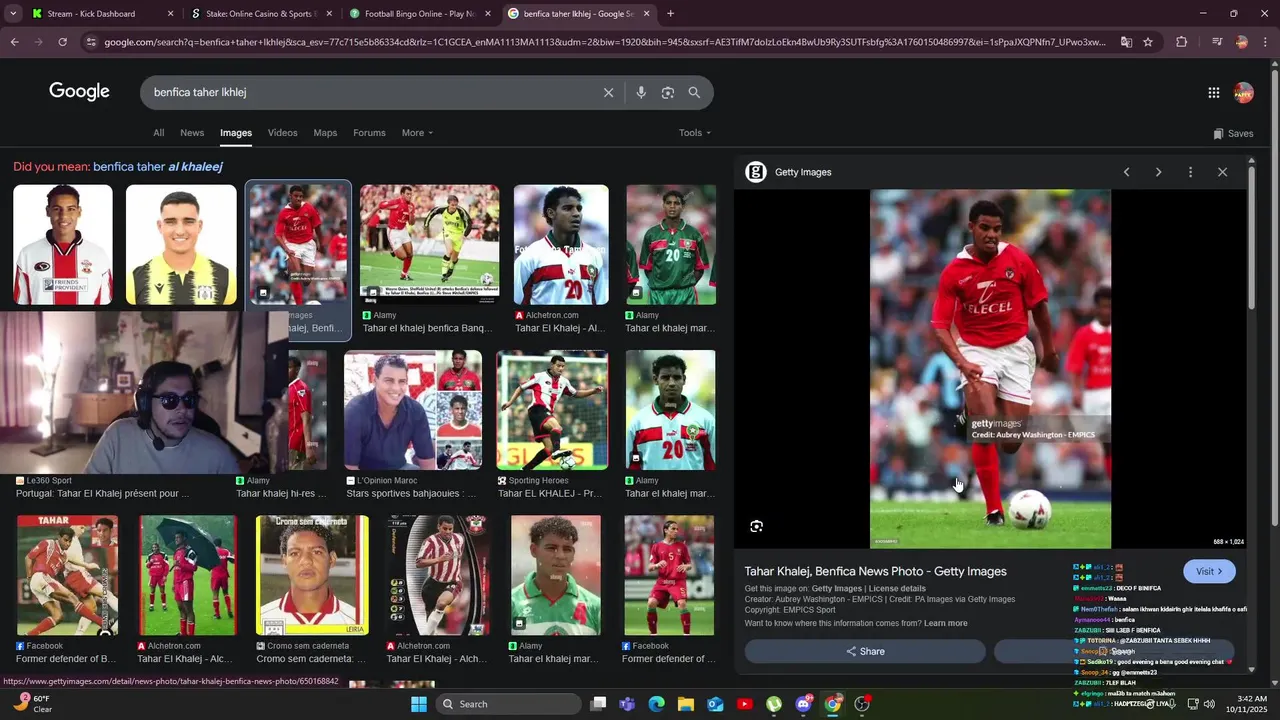Viewport: 1280px width, 720px height.
Task: Click the Getty Images source logo
Action: pyautogui.click(x=756, y=172)
